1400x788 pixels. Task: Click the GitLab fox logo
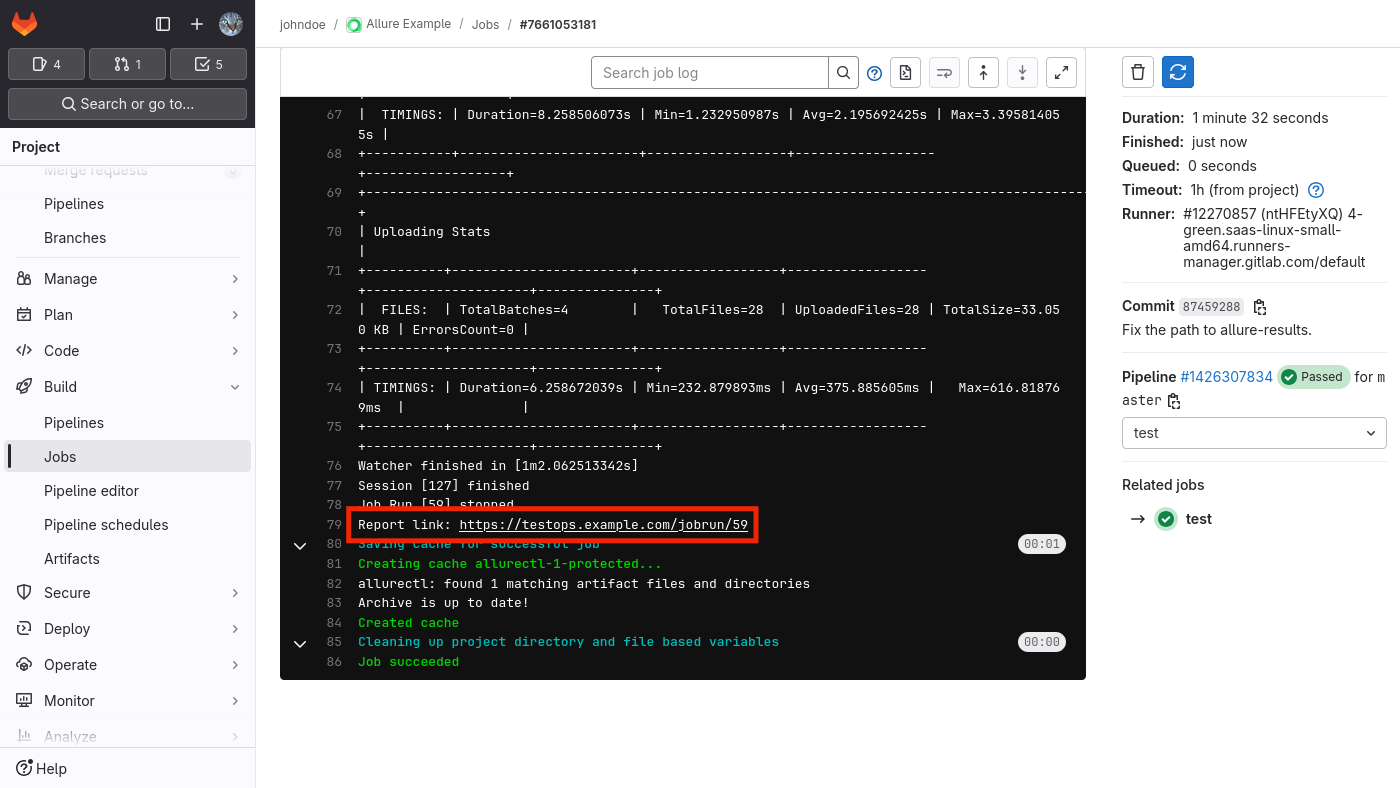(24, 24)
